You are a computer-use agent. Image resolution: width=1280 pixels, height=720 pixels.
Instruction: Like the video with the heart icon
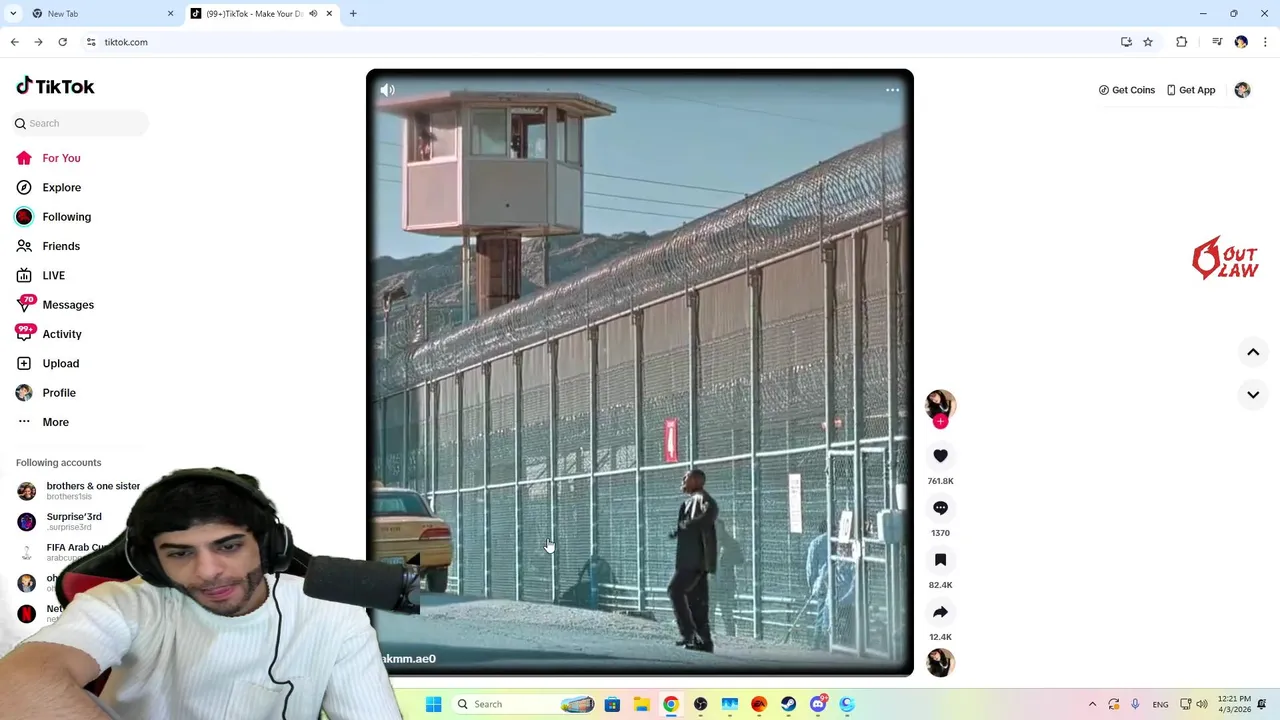(x=940, y=456)
